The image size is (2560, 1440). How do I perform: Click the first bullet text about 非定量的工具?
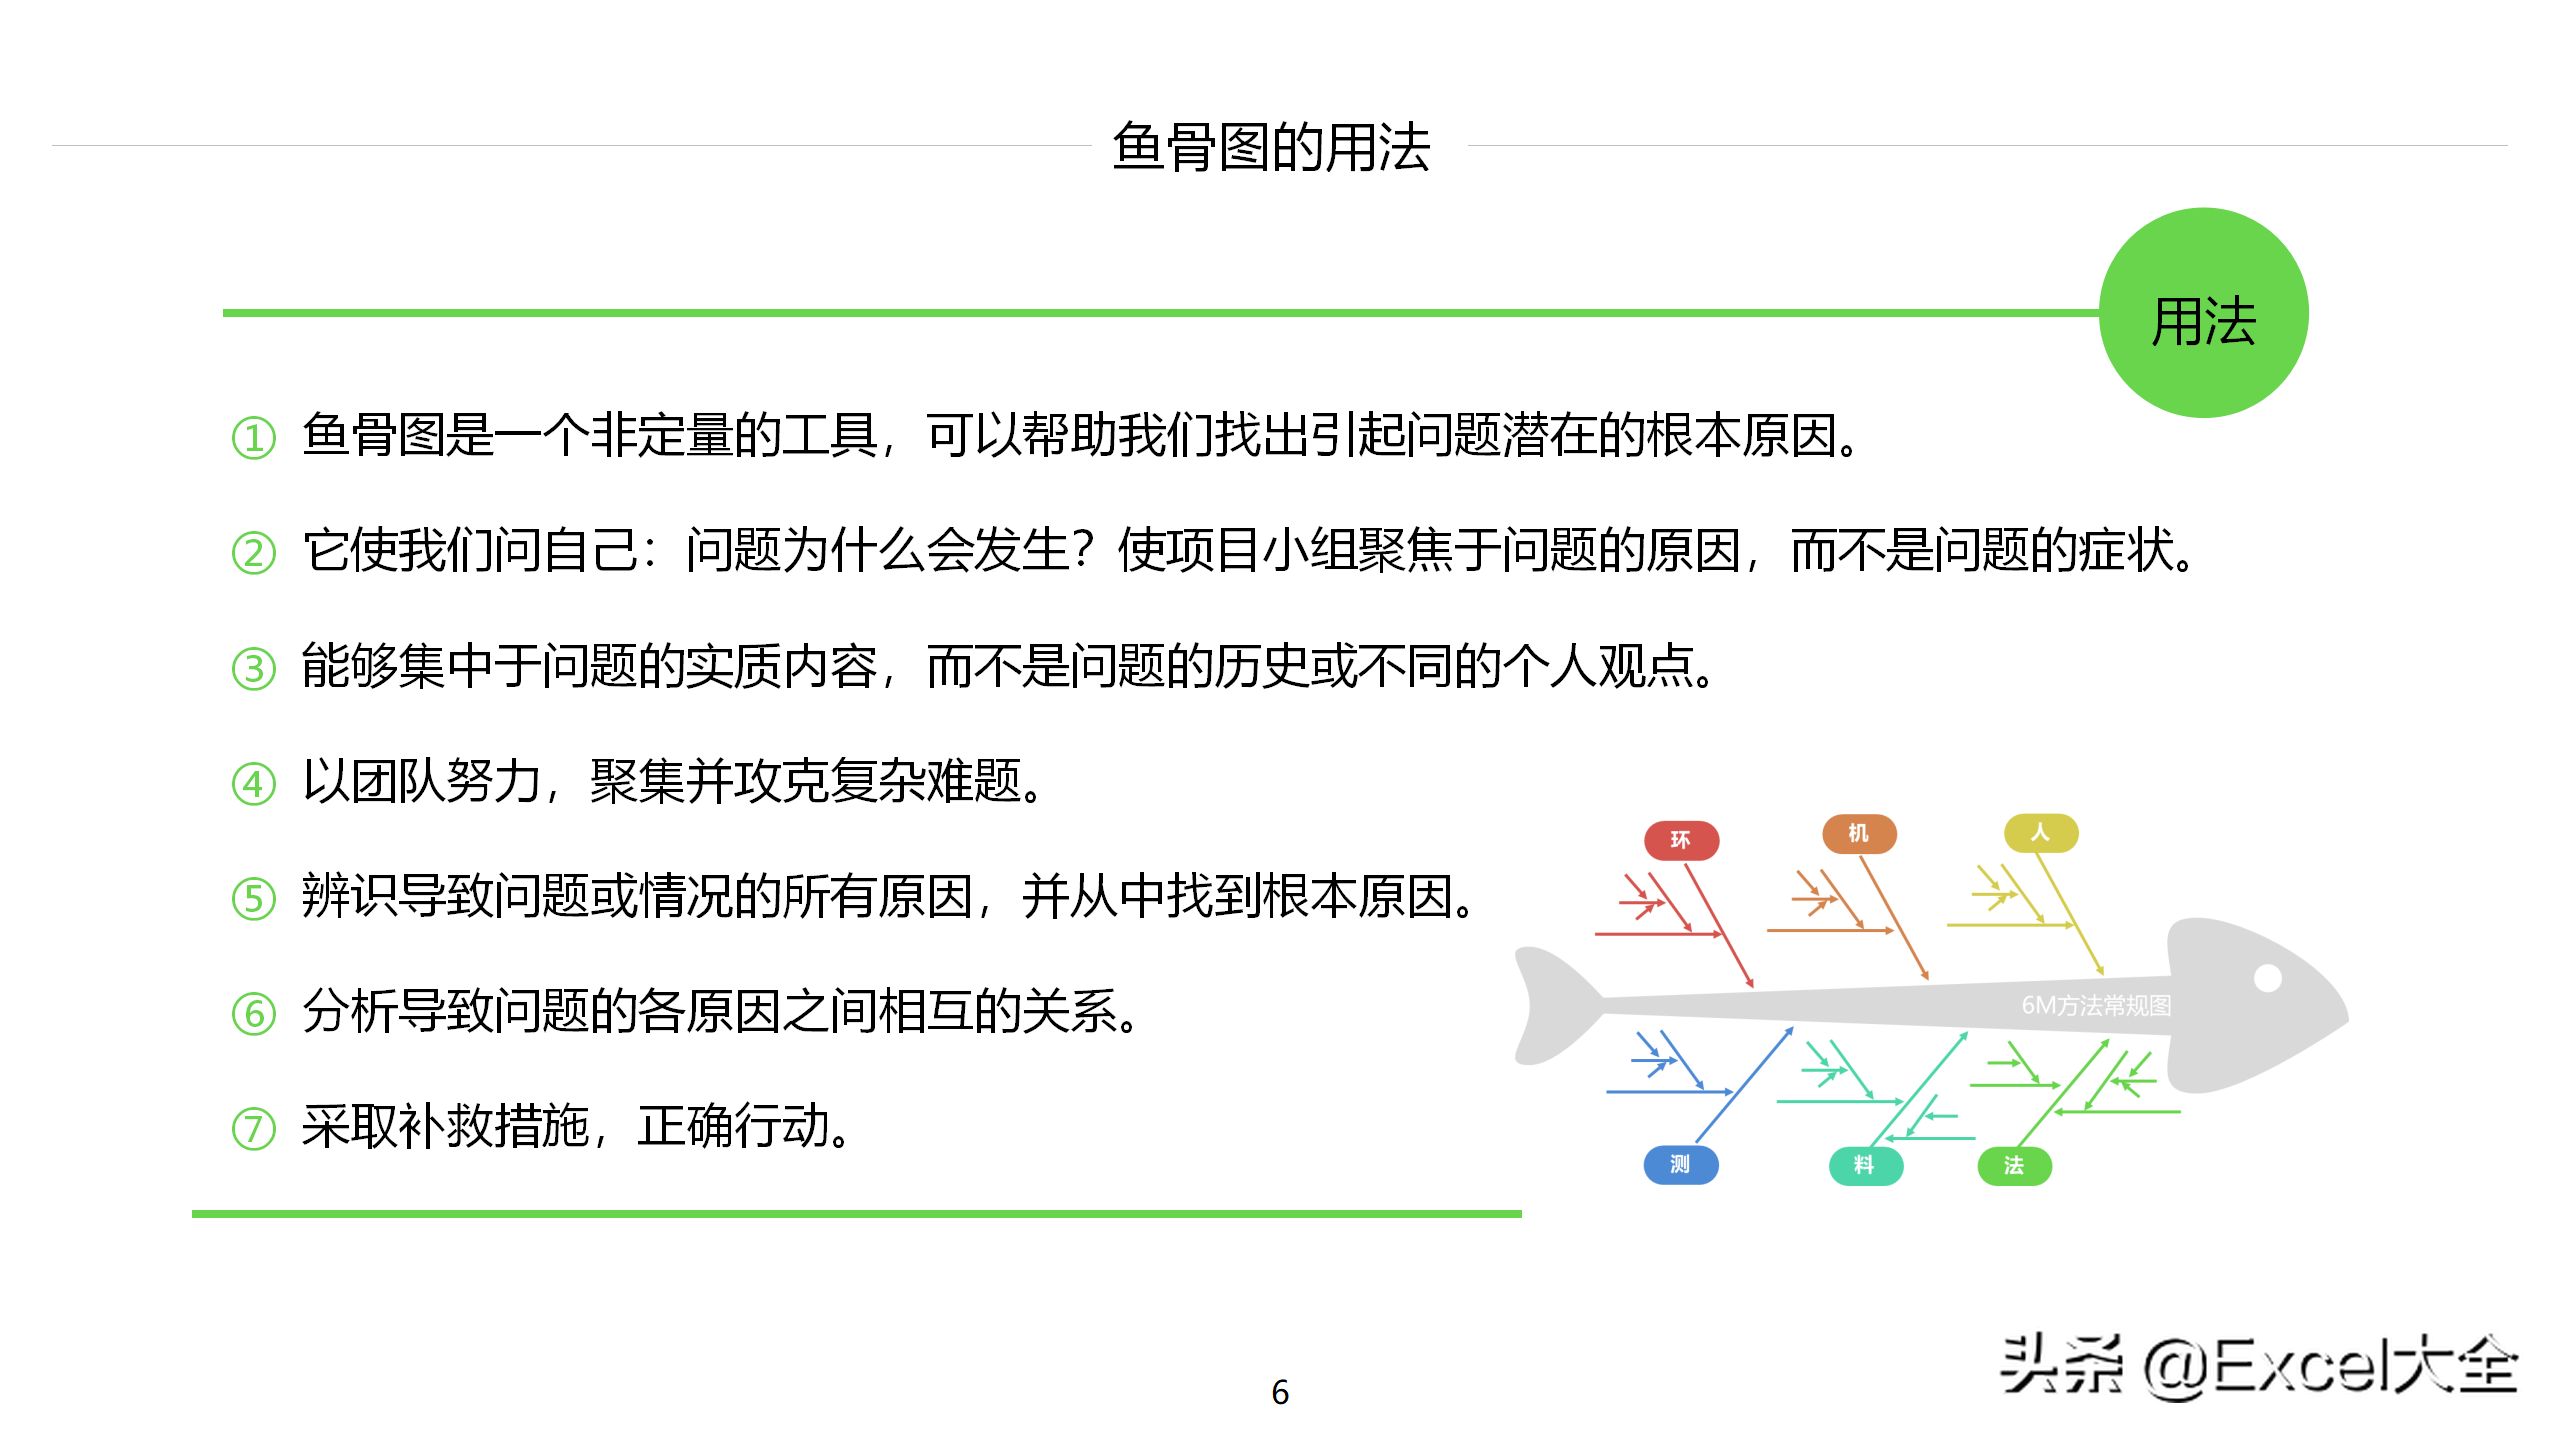click(x=1080, y=436)
